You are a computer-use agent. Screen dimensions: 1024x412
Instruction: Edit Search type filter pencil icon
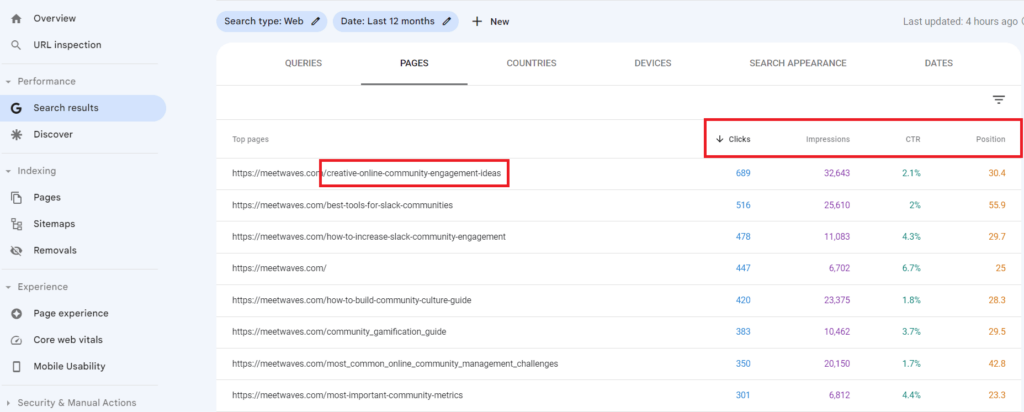point(315,21)
